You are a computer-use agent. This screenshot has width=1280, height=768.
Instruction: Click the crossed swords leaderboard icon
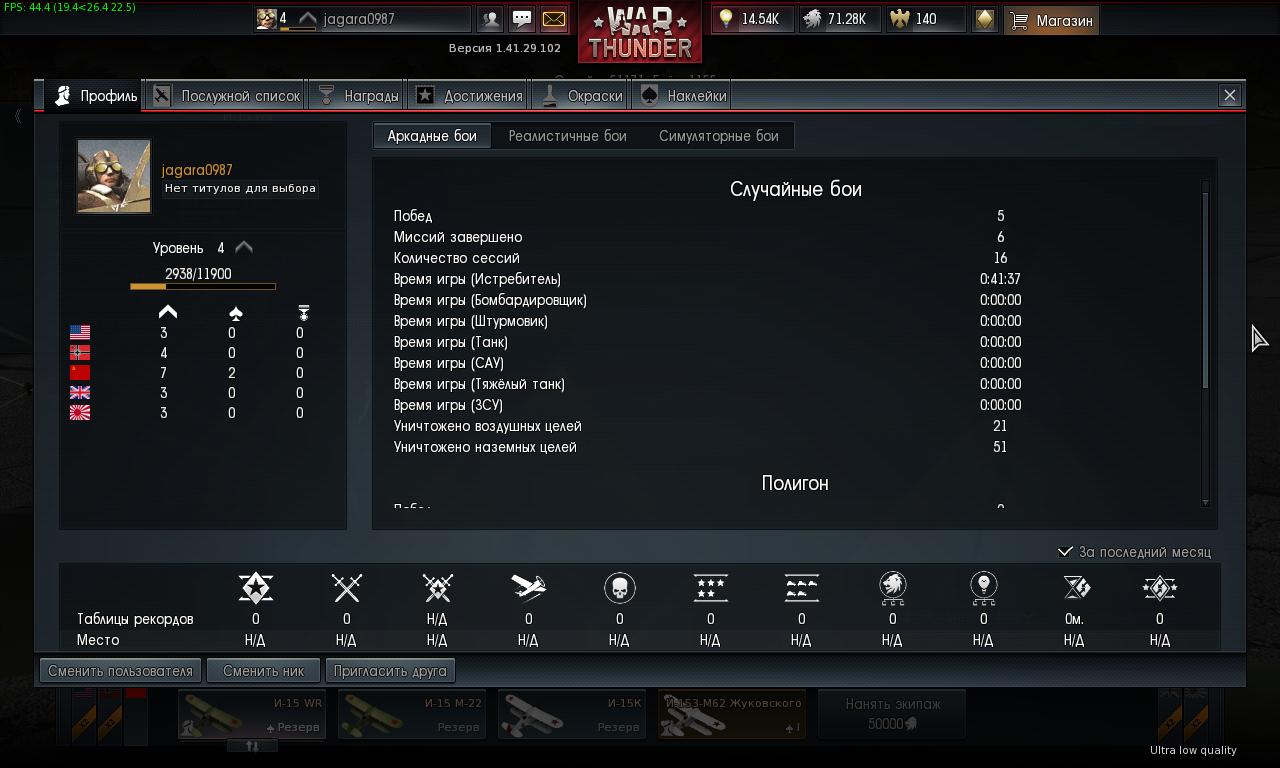(x=346, y=588)
